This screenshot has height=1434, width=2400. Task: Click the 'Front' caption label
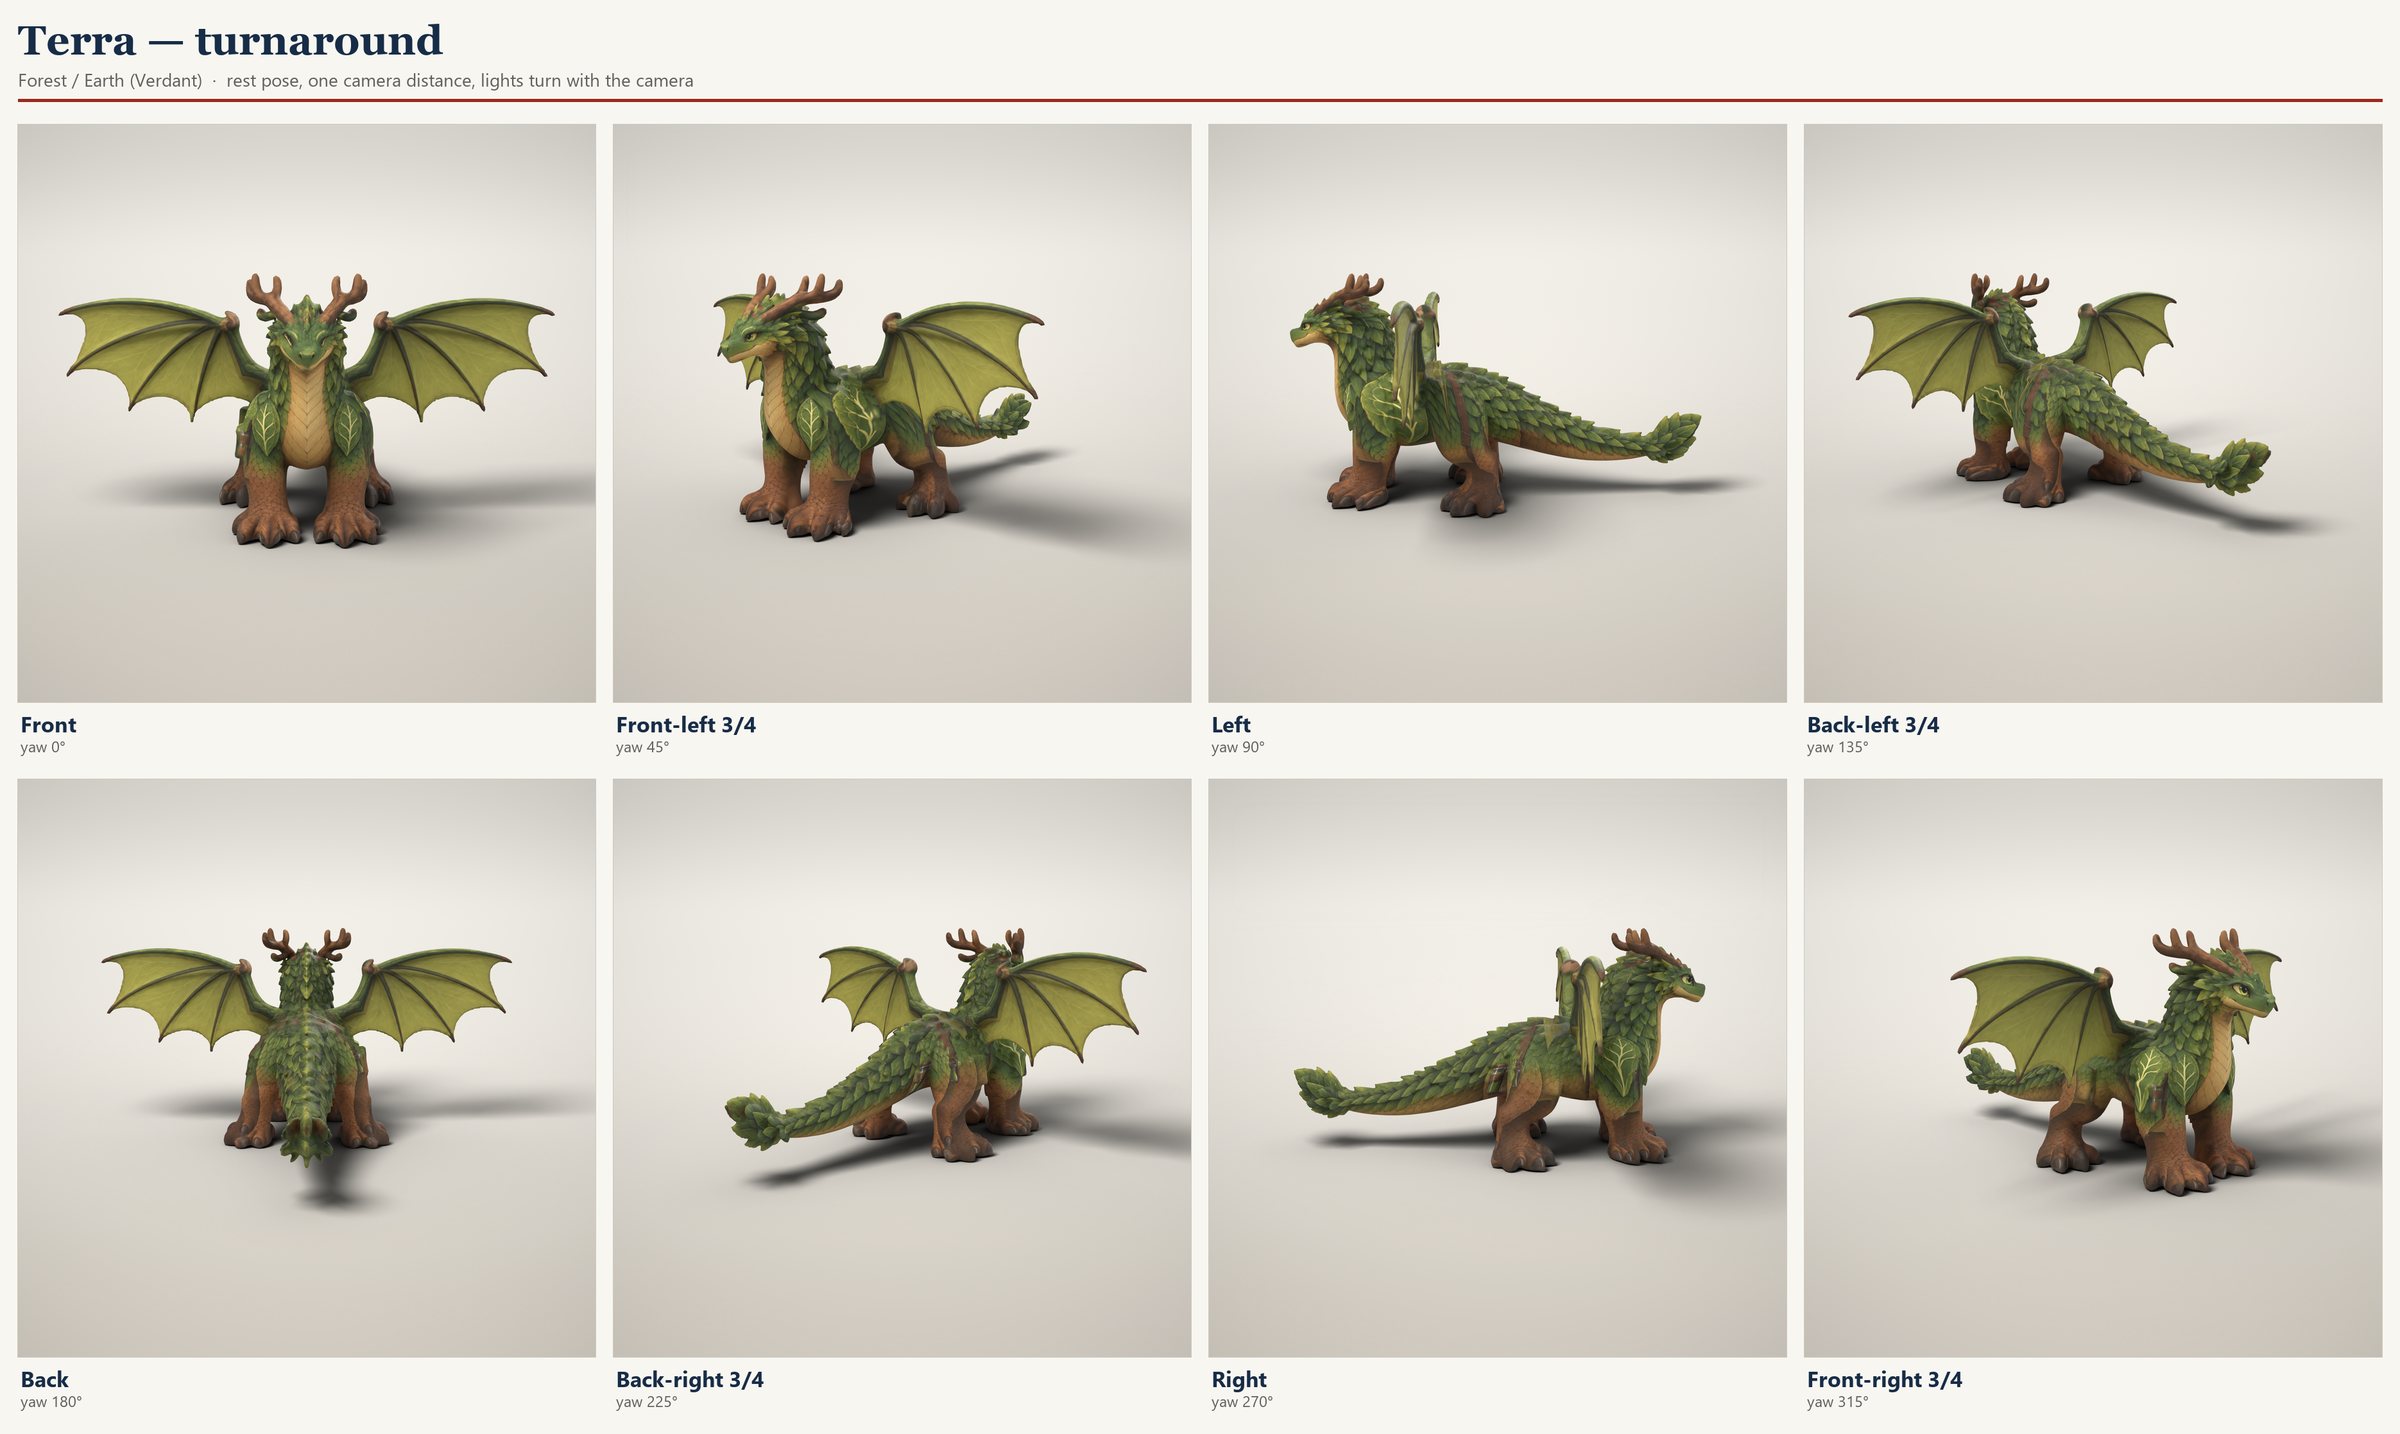pos(48,725)
